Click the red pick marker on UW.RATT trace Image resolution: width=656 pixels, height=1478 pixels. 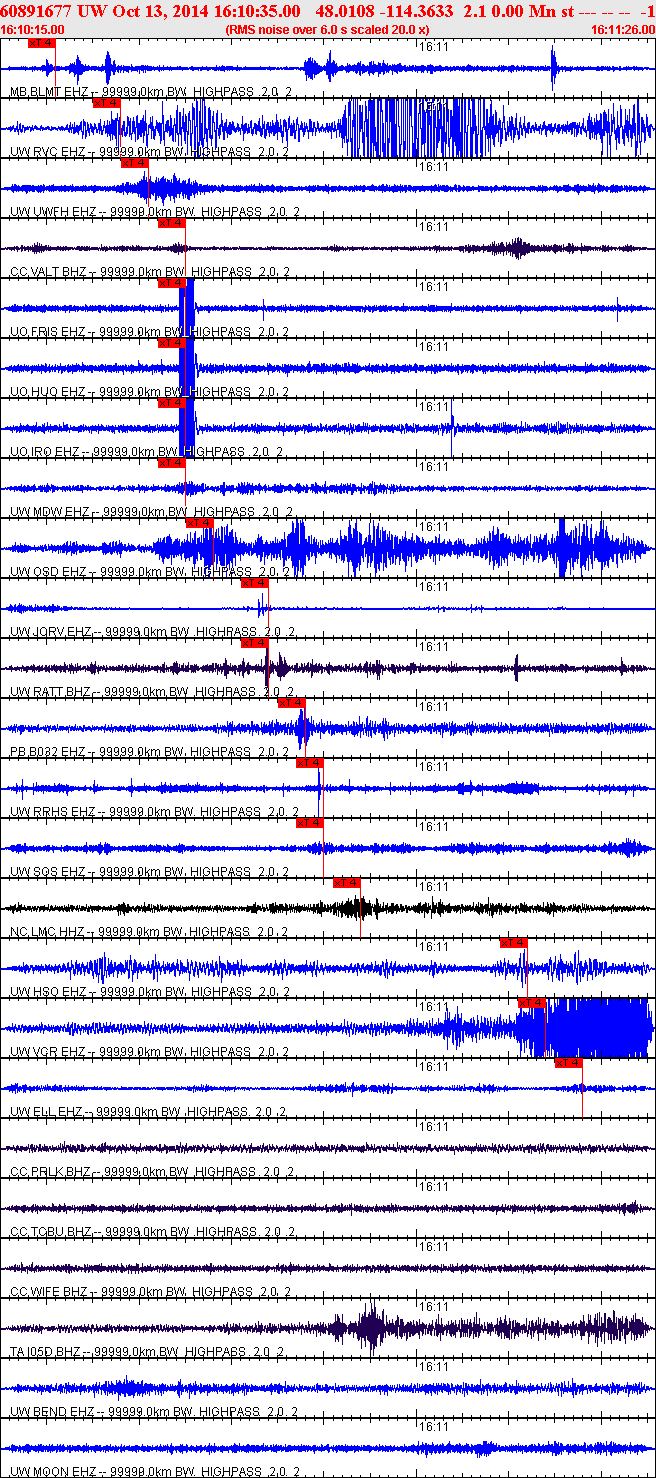coord(254,643)
